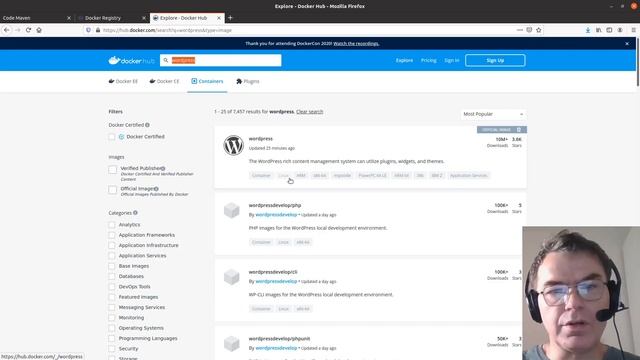Switch to the Docker Registry browser tab
The height and width of the screenshot is (360, 640).
(111, 18)
